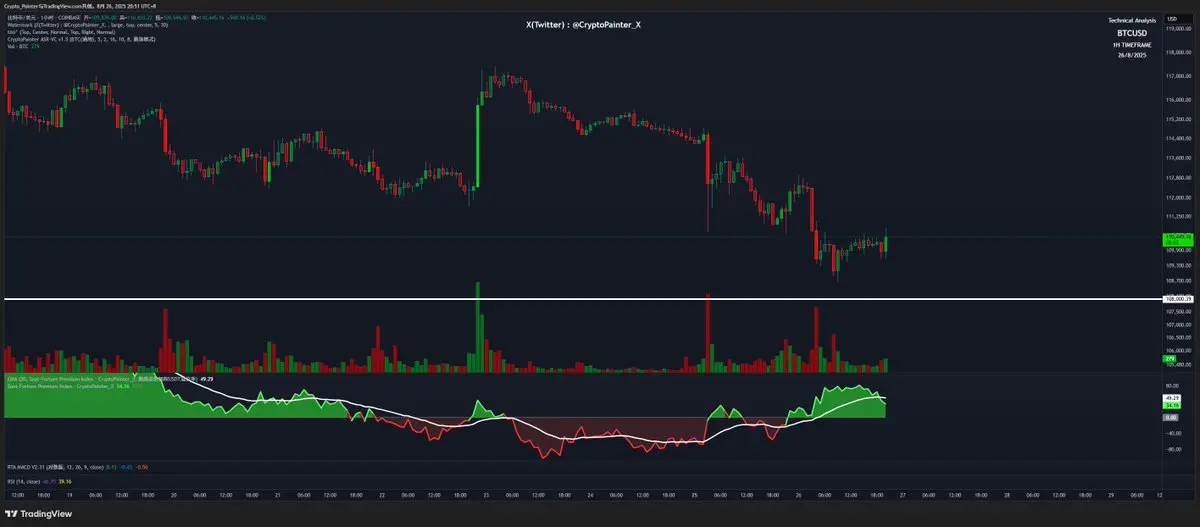Click date label 20 on time axis
Screen dimensions: 1200x527
[173, 494]
